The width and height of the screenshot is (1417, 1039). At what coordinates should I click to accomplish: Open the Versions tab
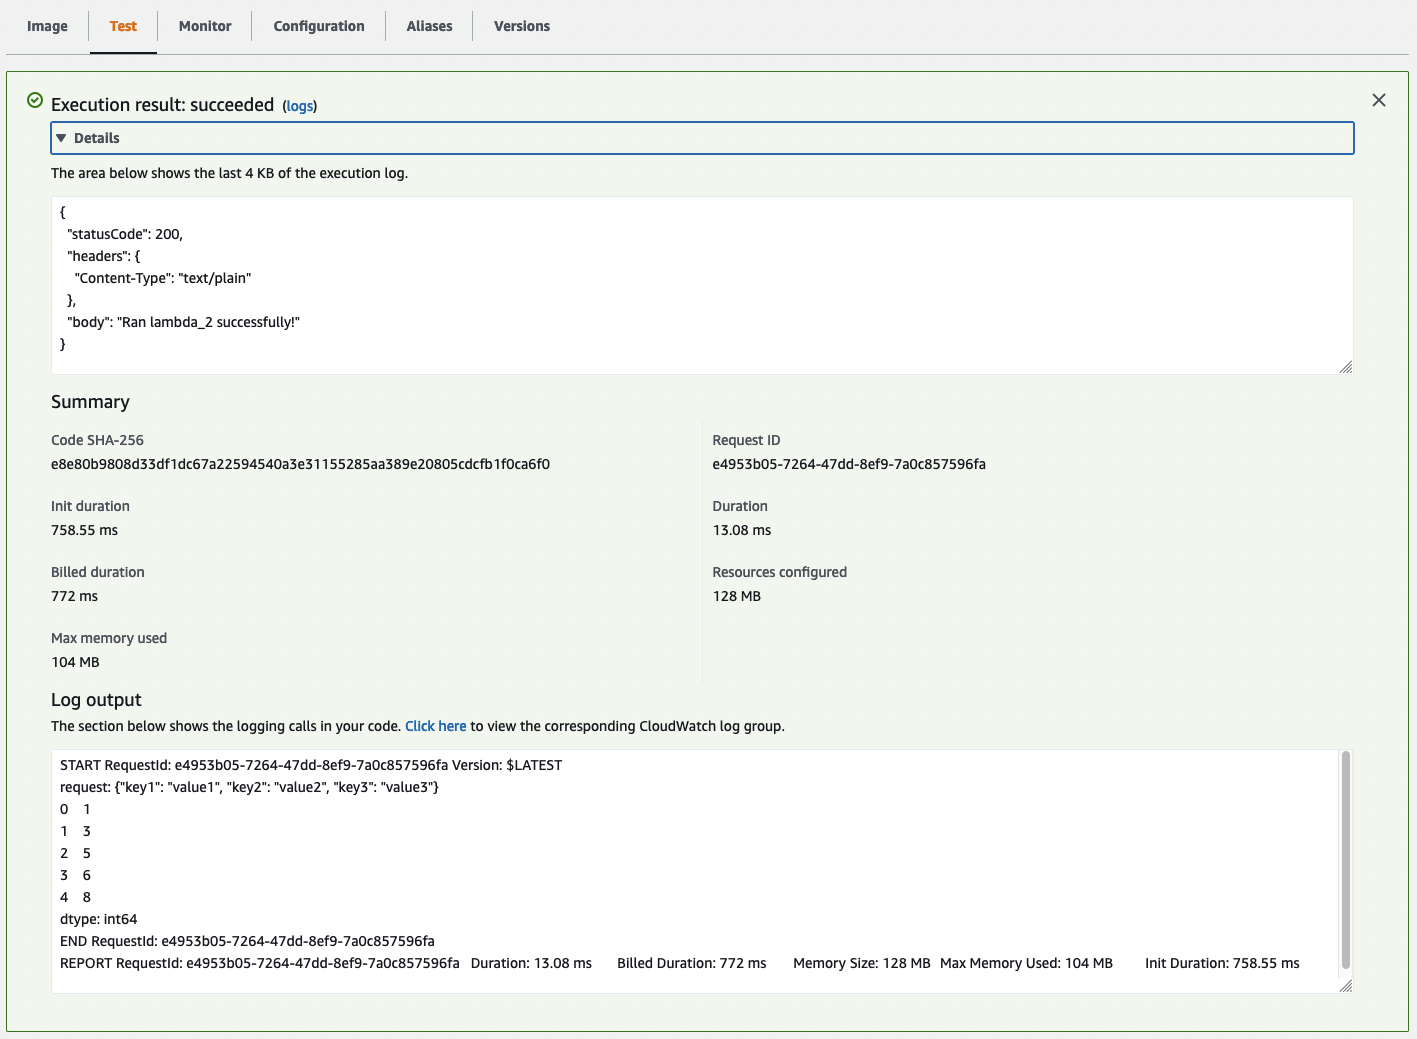pyautogui.click(x=521, y=26)
